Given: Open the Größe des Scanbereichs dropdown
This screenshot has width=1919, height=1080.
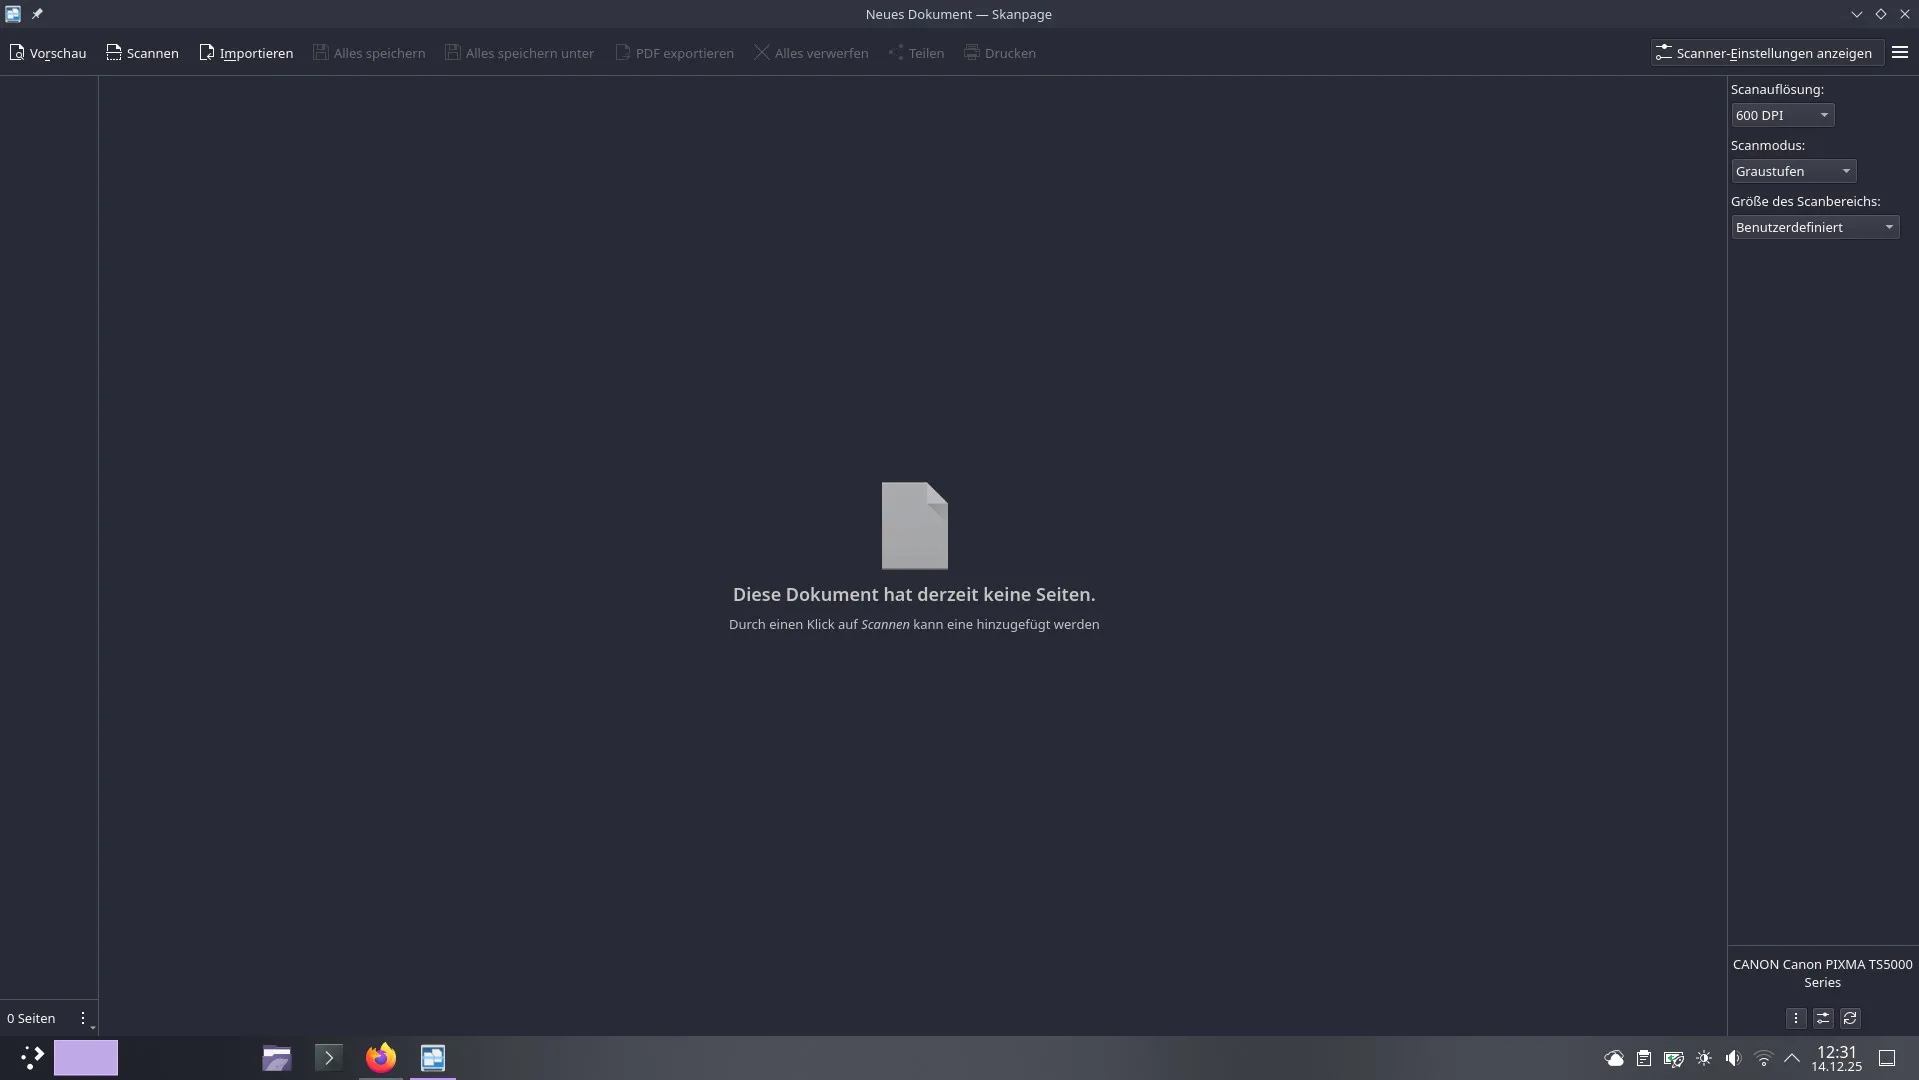Looking at the screenshot, I should tap(1814, 227).
